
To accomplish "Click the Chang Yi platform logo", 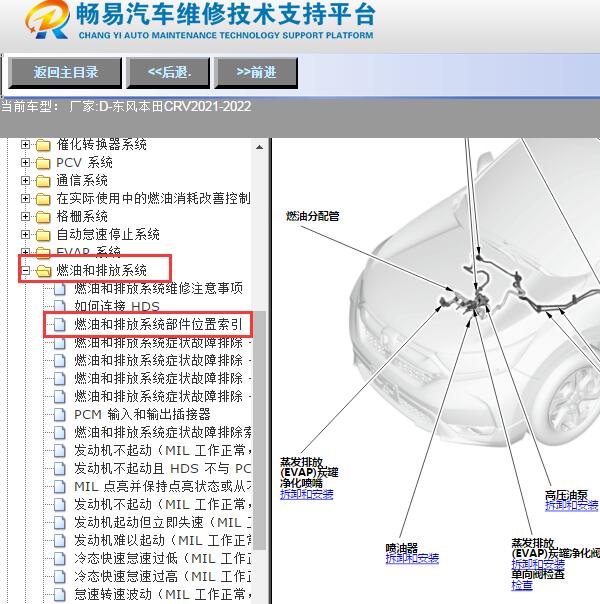I will (47, 19).
